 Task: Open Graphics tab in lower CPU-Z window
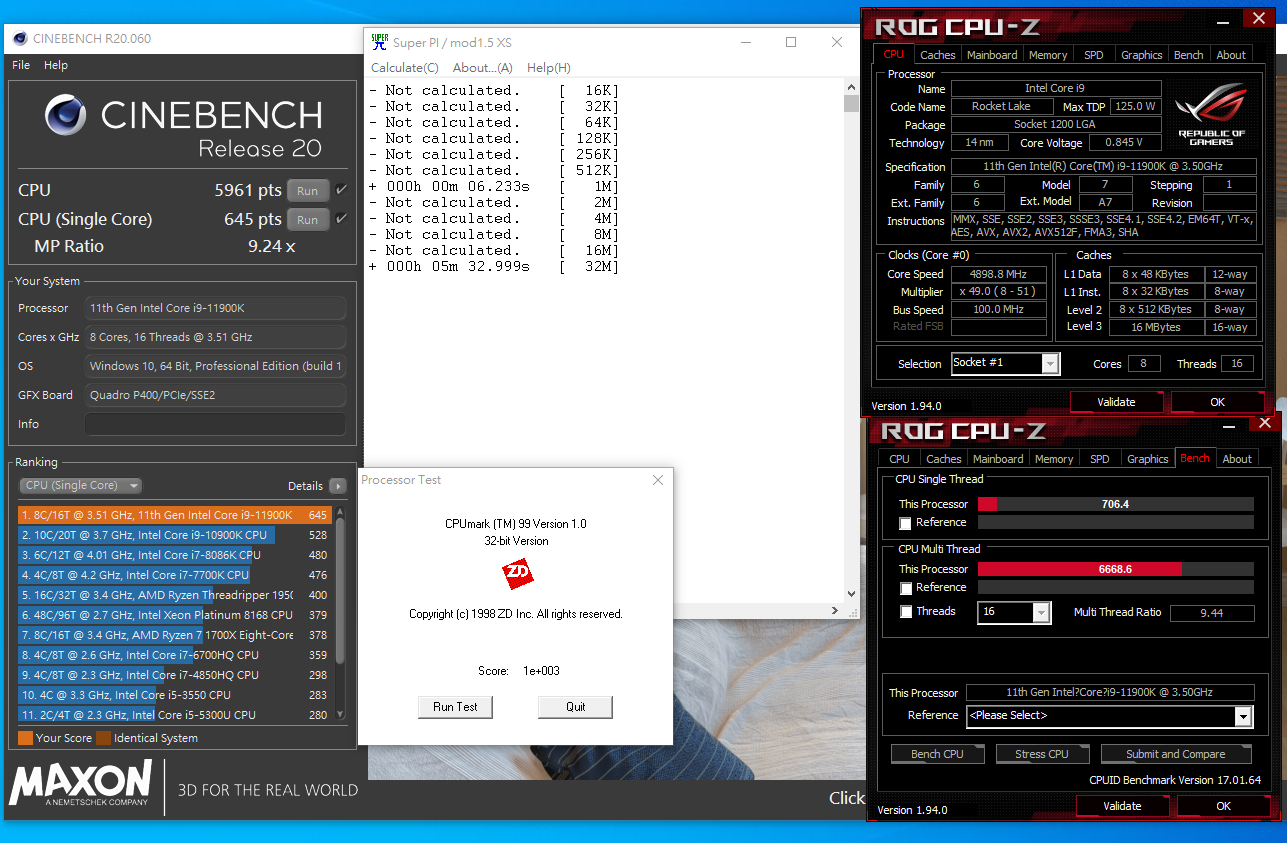pyautogui.click(x=1148, y=459)
